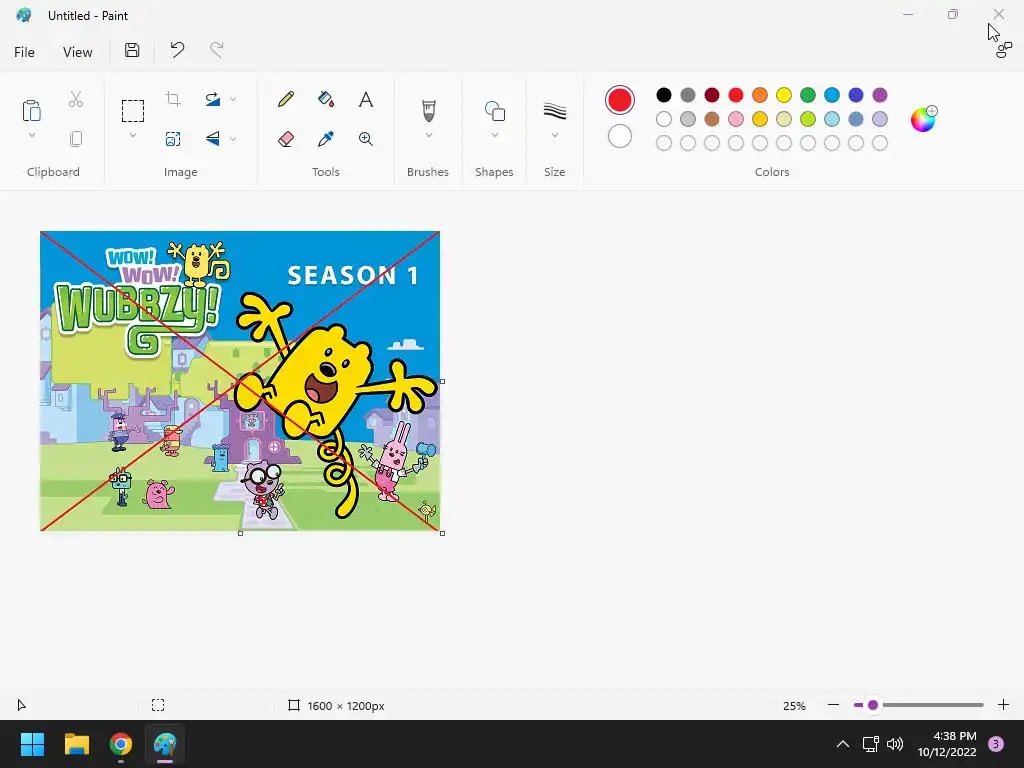Expand the Select tool options chevron

(x=133, y=135)
